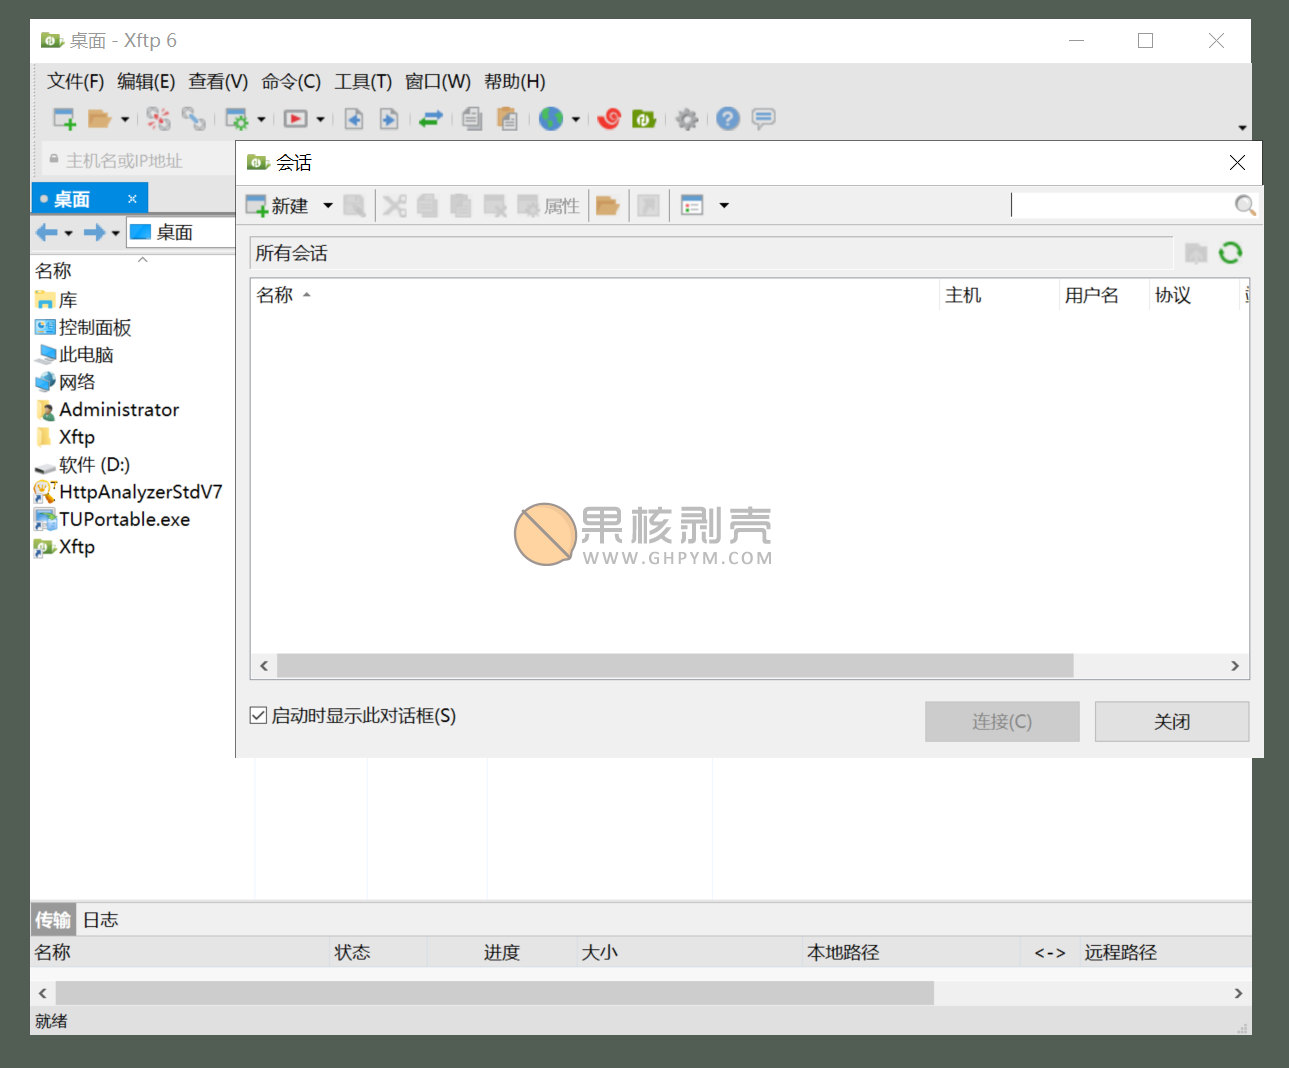Click the session list horizontal scrollbar
1289x1068 pixels.
[x=674, y=666]
